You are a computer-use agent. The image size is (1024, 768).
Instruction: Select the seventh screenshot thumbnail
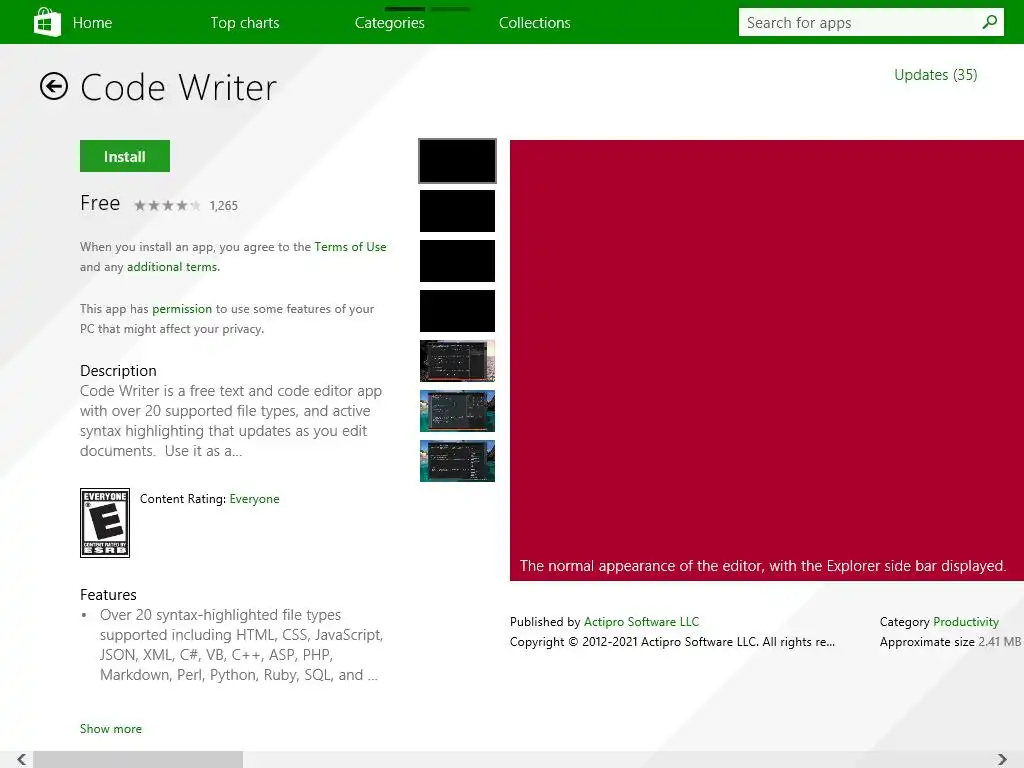tap(457, 461)
